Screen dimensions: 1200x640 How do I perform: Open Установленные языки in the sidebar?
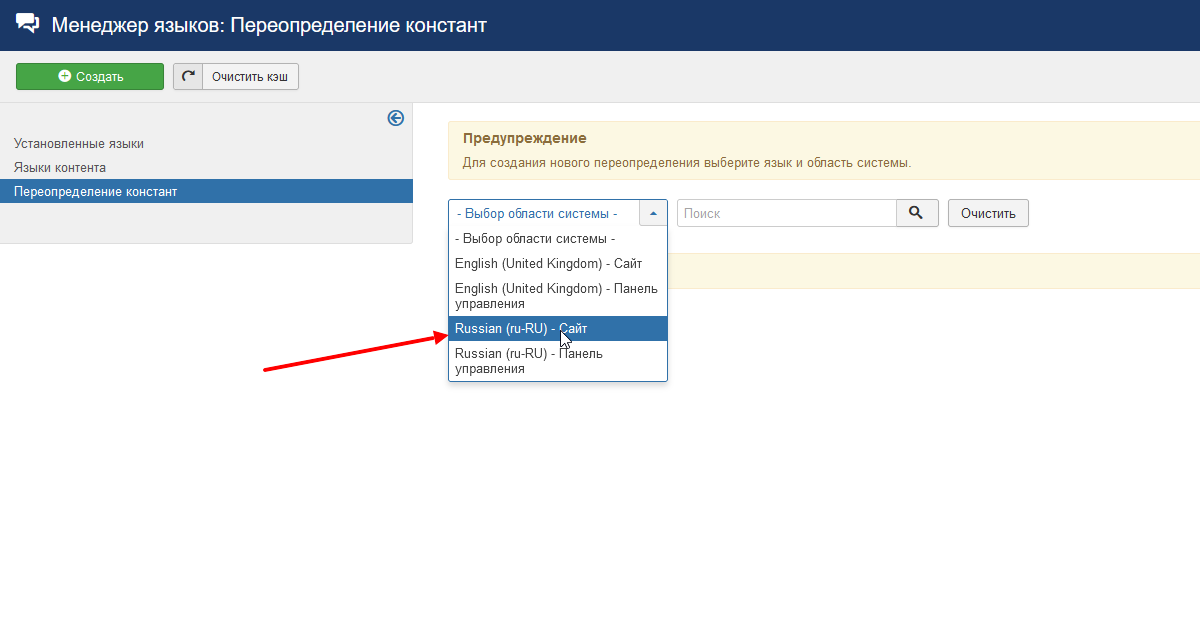(x=79, y=144)
